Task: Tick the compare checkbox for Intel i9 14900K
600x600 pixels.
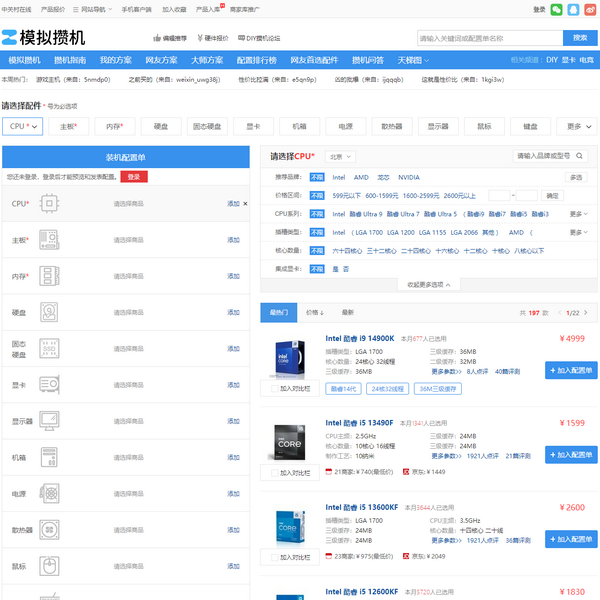Action: pos(274,388)
